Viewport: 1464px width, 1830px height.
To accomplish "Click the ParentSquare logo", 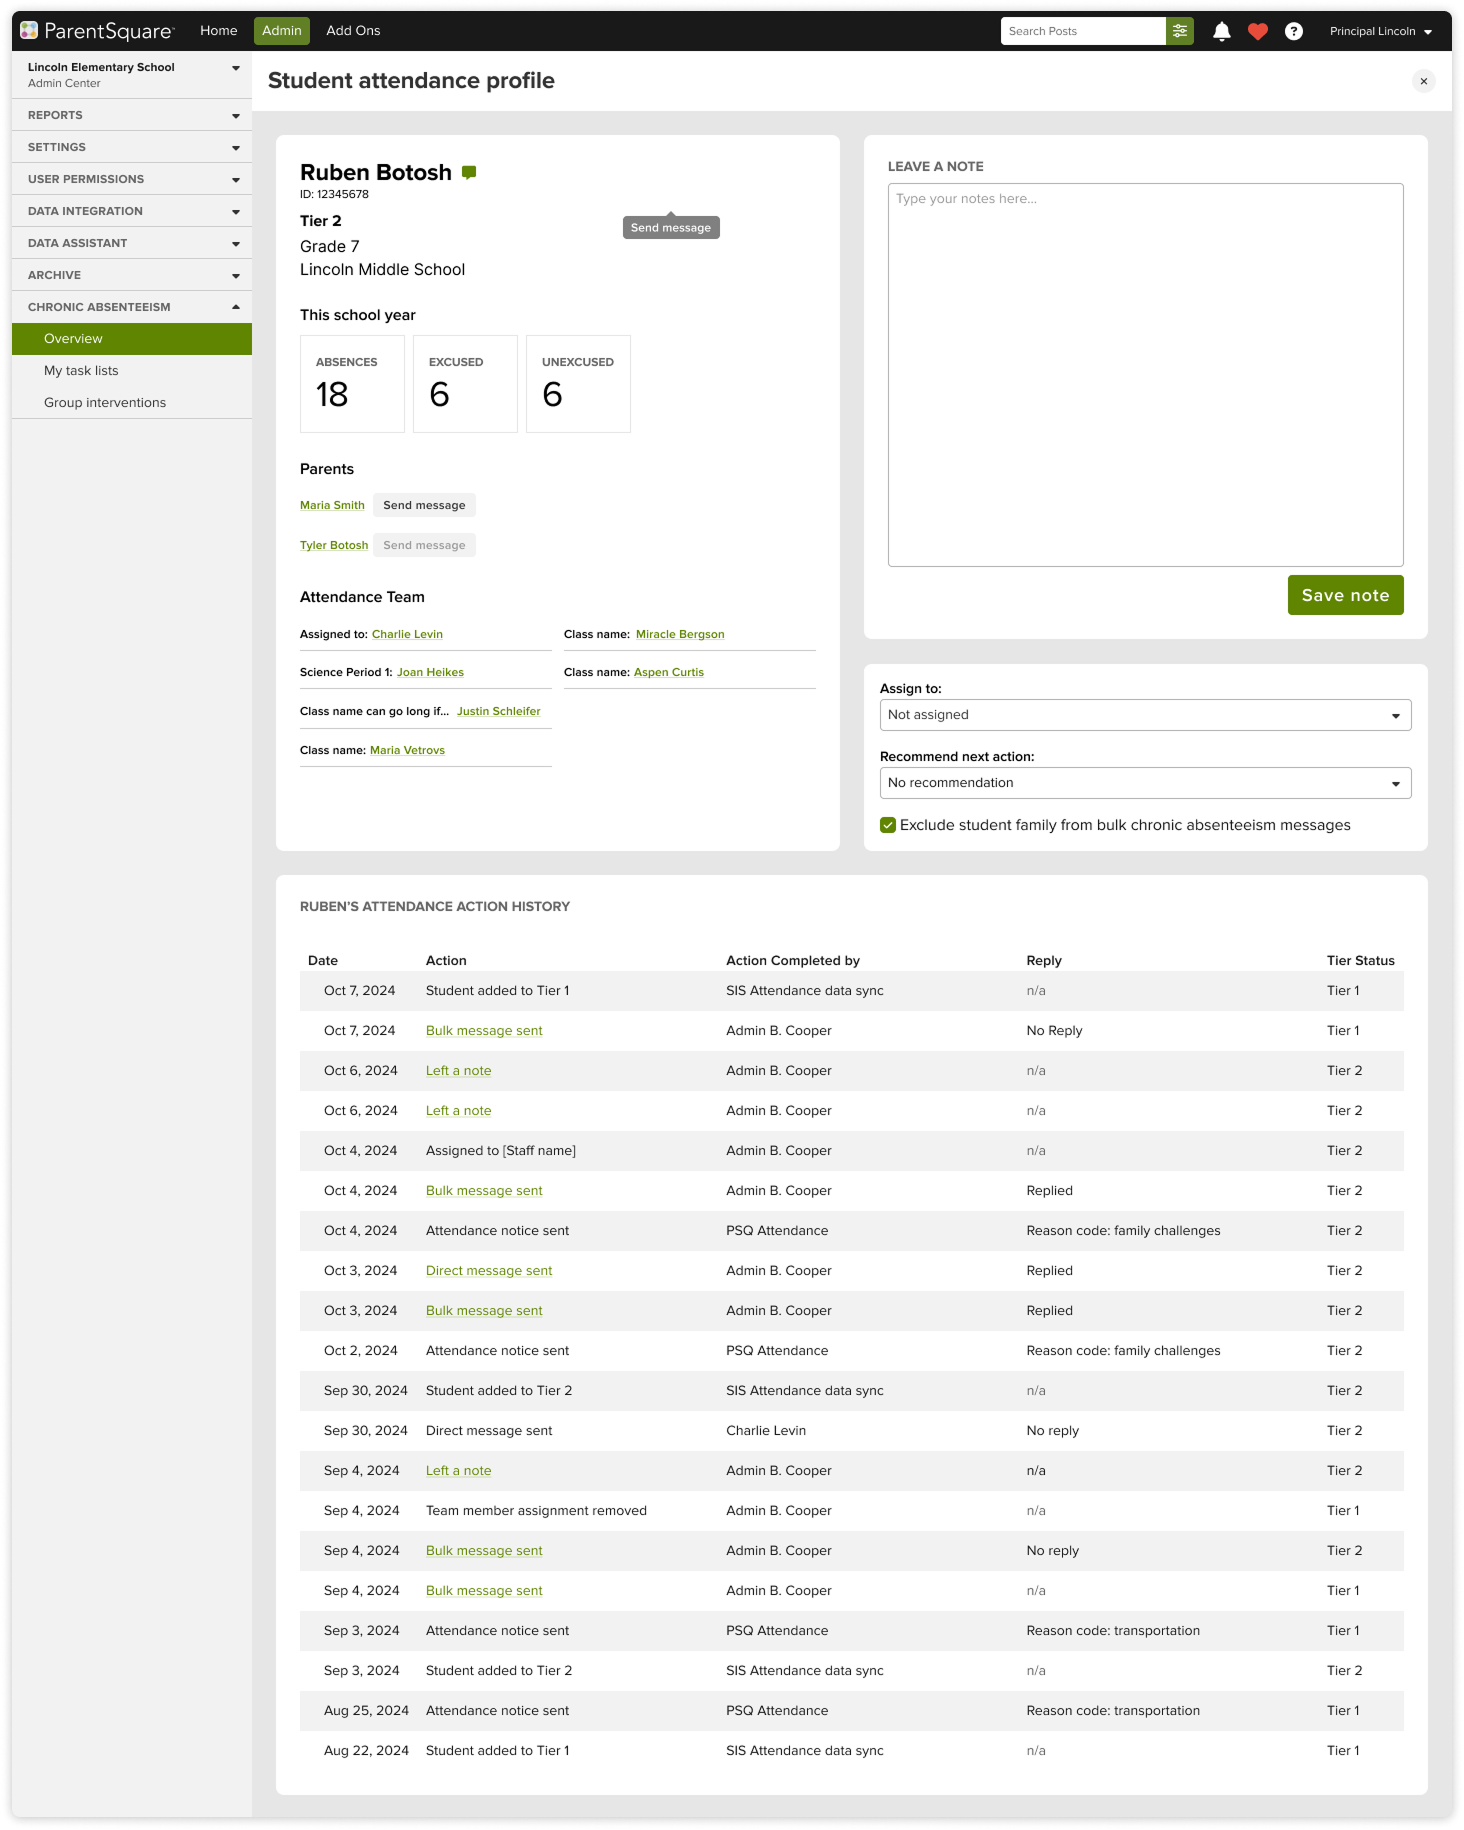I will tap(97, 31).
